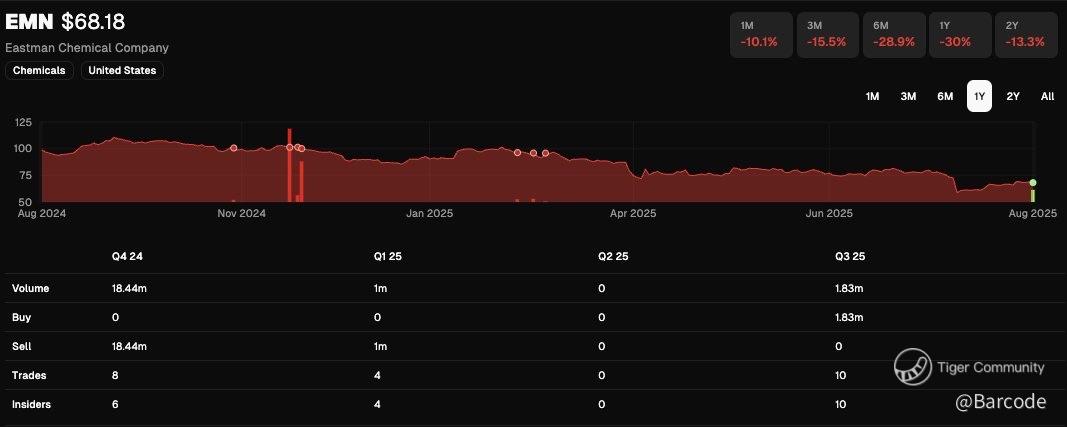Select the 1M chart range tab
Viewport: 1067px width, 427px height.
[x=872, y=97]
